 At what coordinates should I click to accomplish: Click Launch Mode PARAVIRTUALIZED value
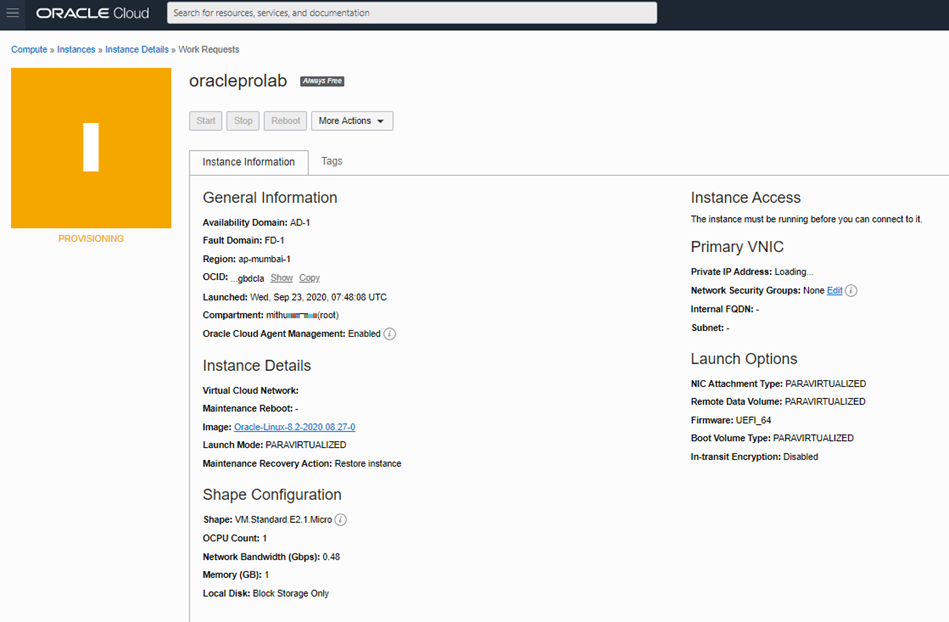pos(306,445)
